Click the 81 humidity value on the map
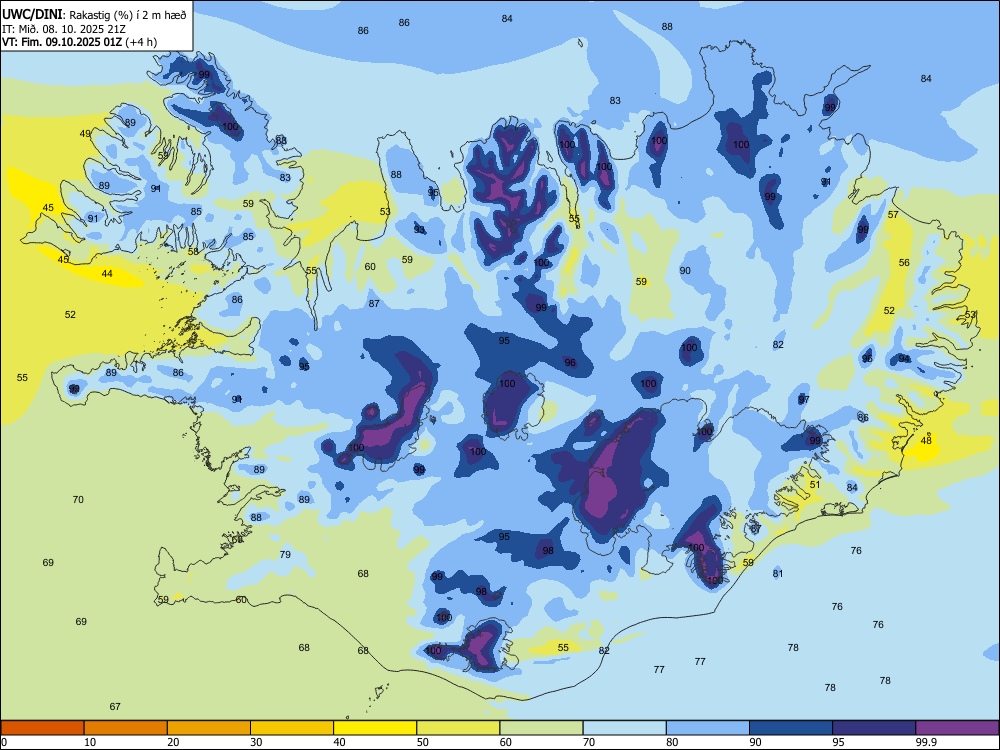Viewport: 1000px width, 750px height. click(777, 573)
